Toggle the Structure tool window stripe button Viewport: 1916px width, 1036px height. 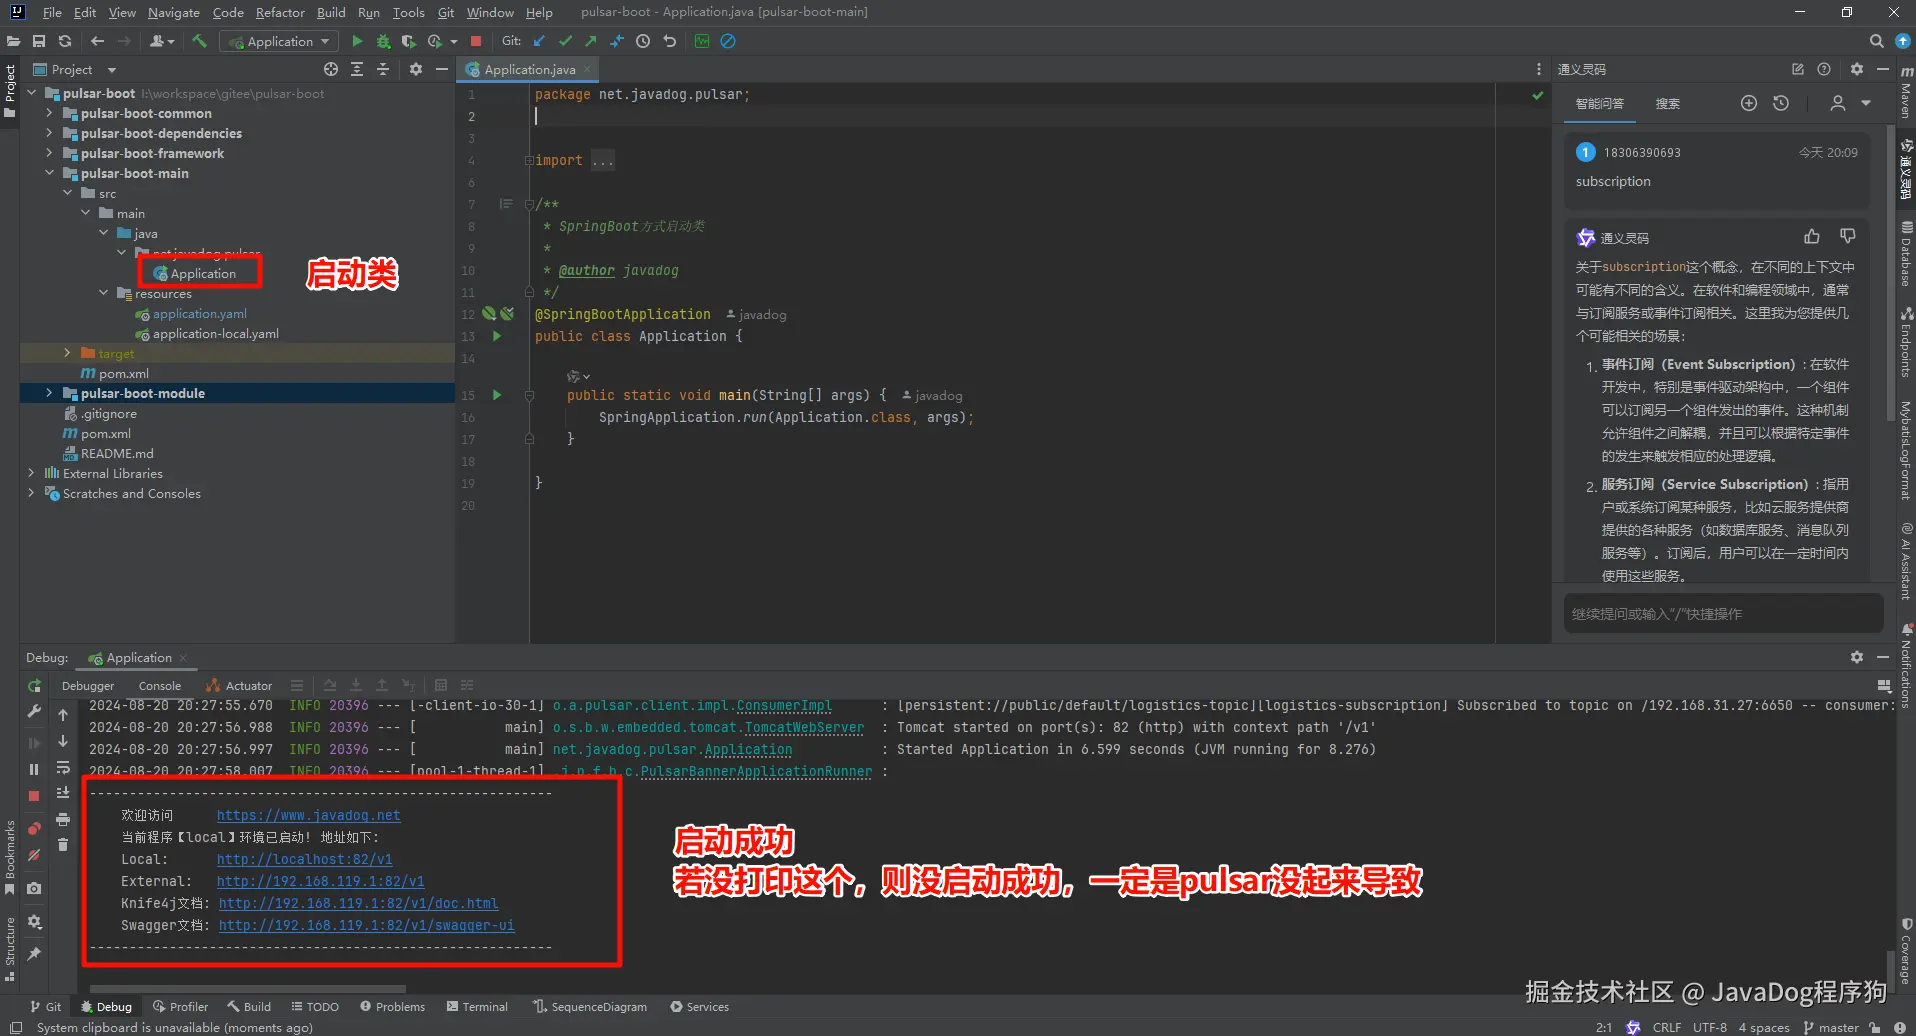click(x=10, y=949)
